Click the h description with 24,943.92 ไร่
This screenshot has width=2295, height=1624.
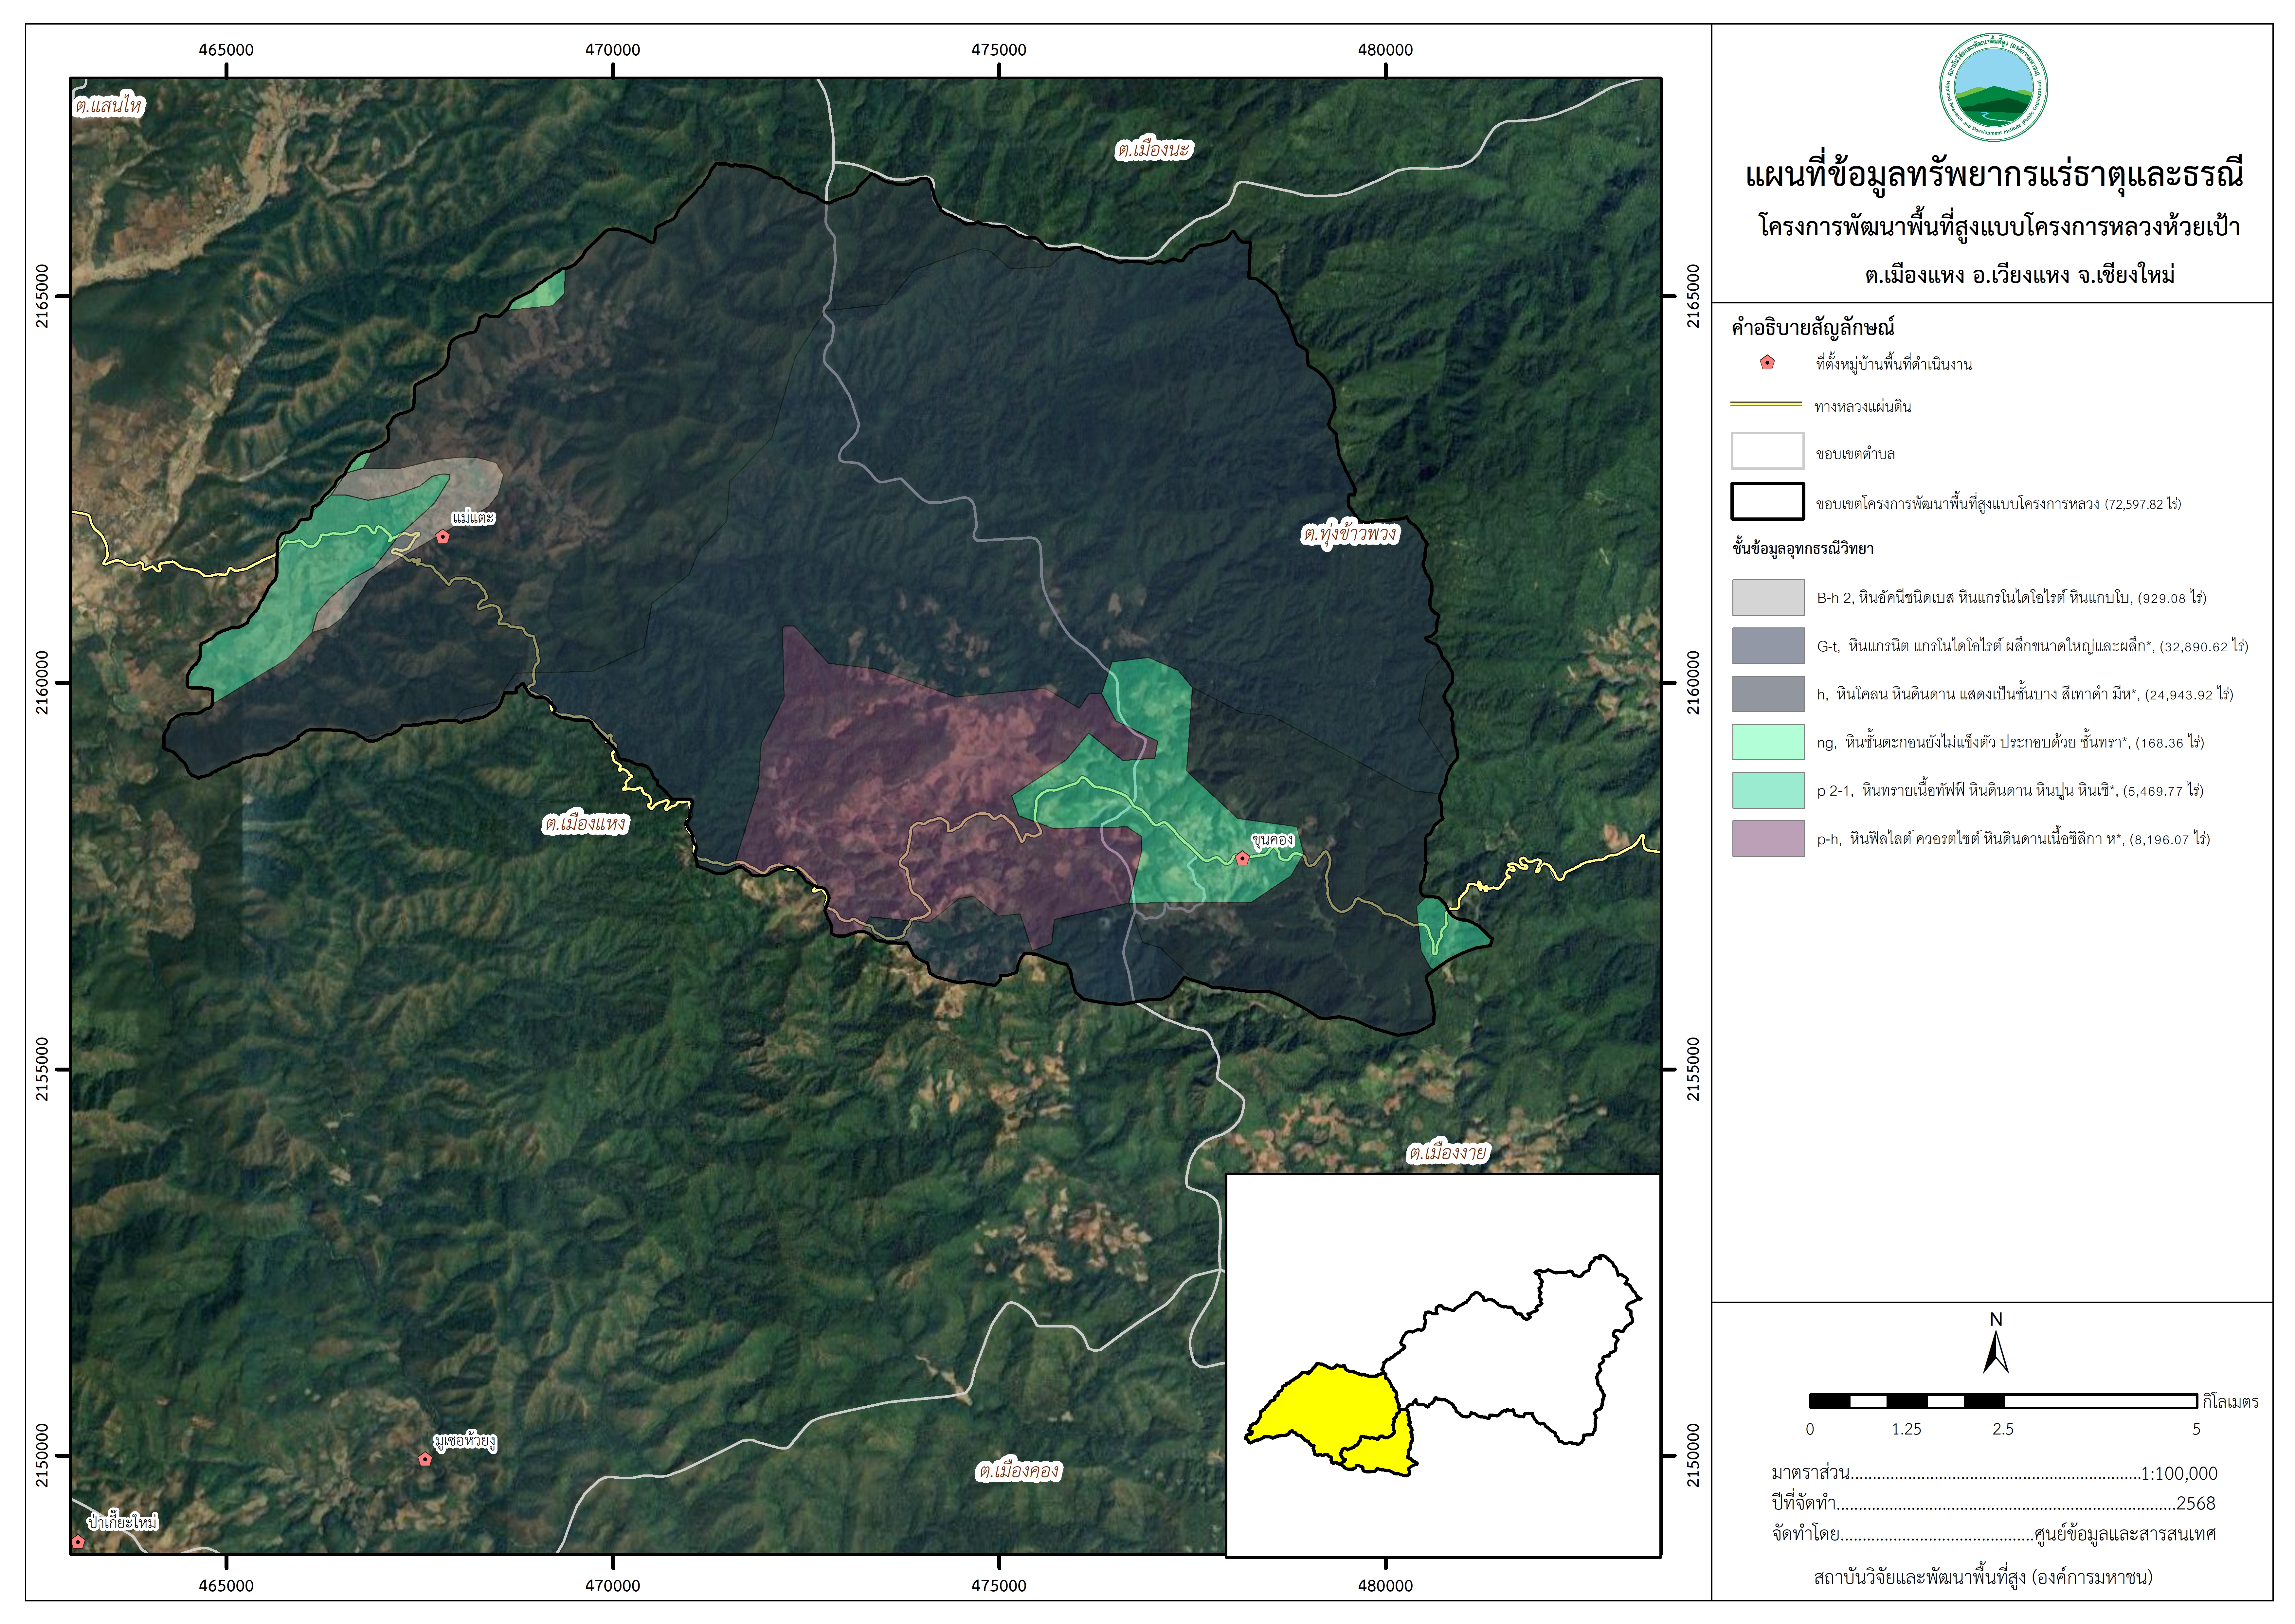click(x=2025, y=694)
